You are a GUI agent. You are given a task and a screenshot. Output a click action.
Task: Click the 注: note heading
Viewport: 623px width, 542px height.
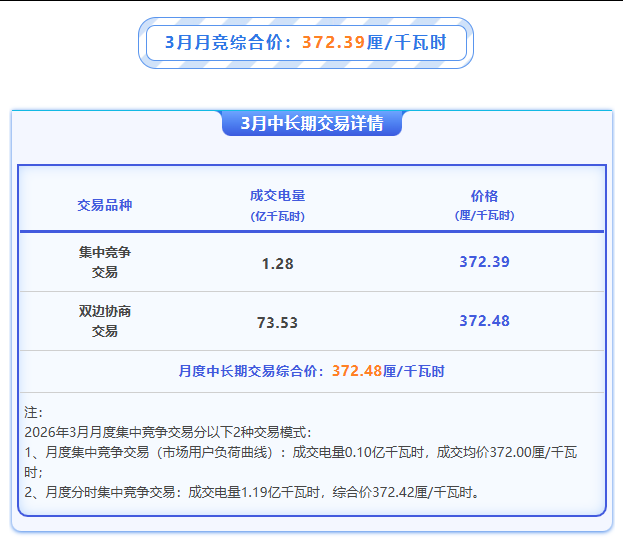click(33, 412)
